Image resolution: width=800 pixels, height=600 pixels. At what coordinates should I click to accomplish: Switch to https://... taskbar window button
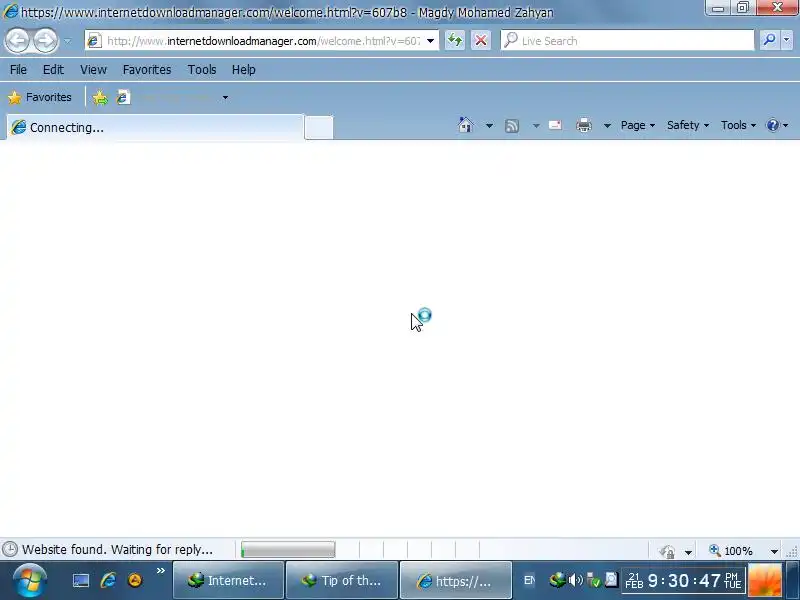456,581
